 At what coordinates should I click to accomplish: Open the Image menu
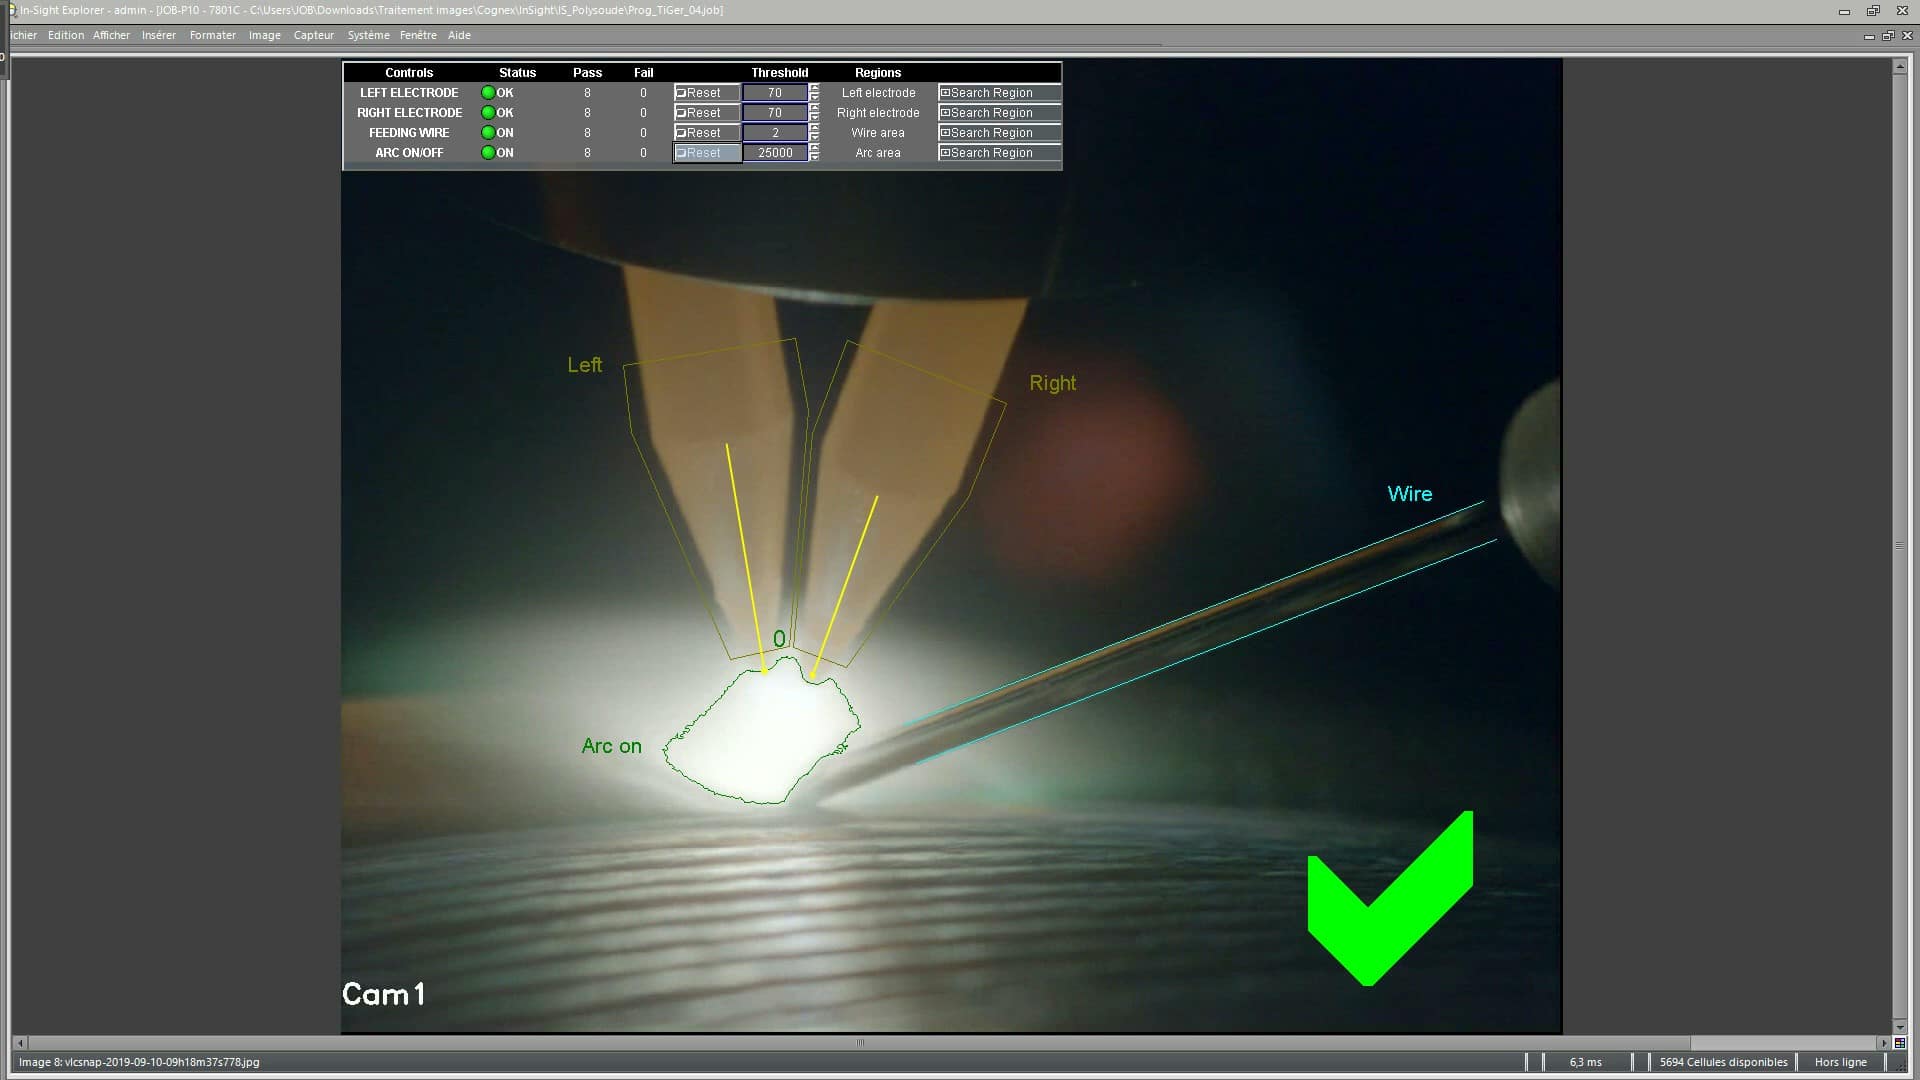[265, 35]
